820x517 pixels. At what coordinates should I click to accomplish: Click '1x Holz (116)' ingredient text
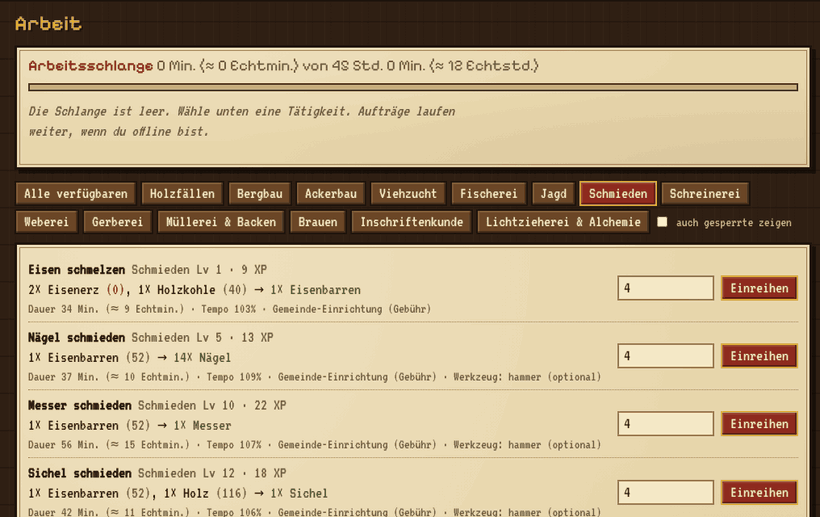click(206, 493)
